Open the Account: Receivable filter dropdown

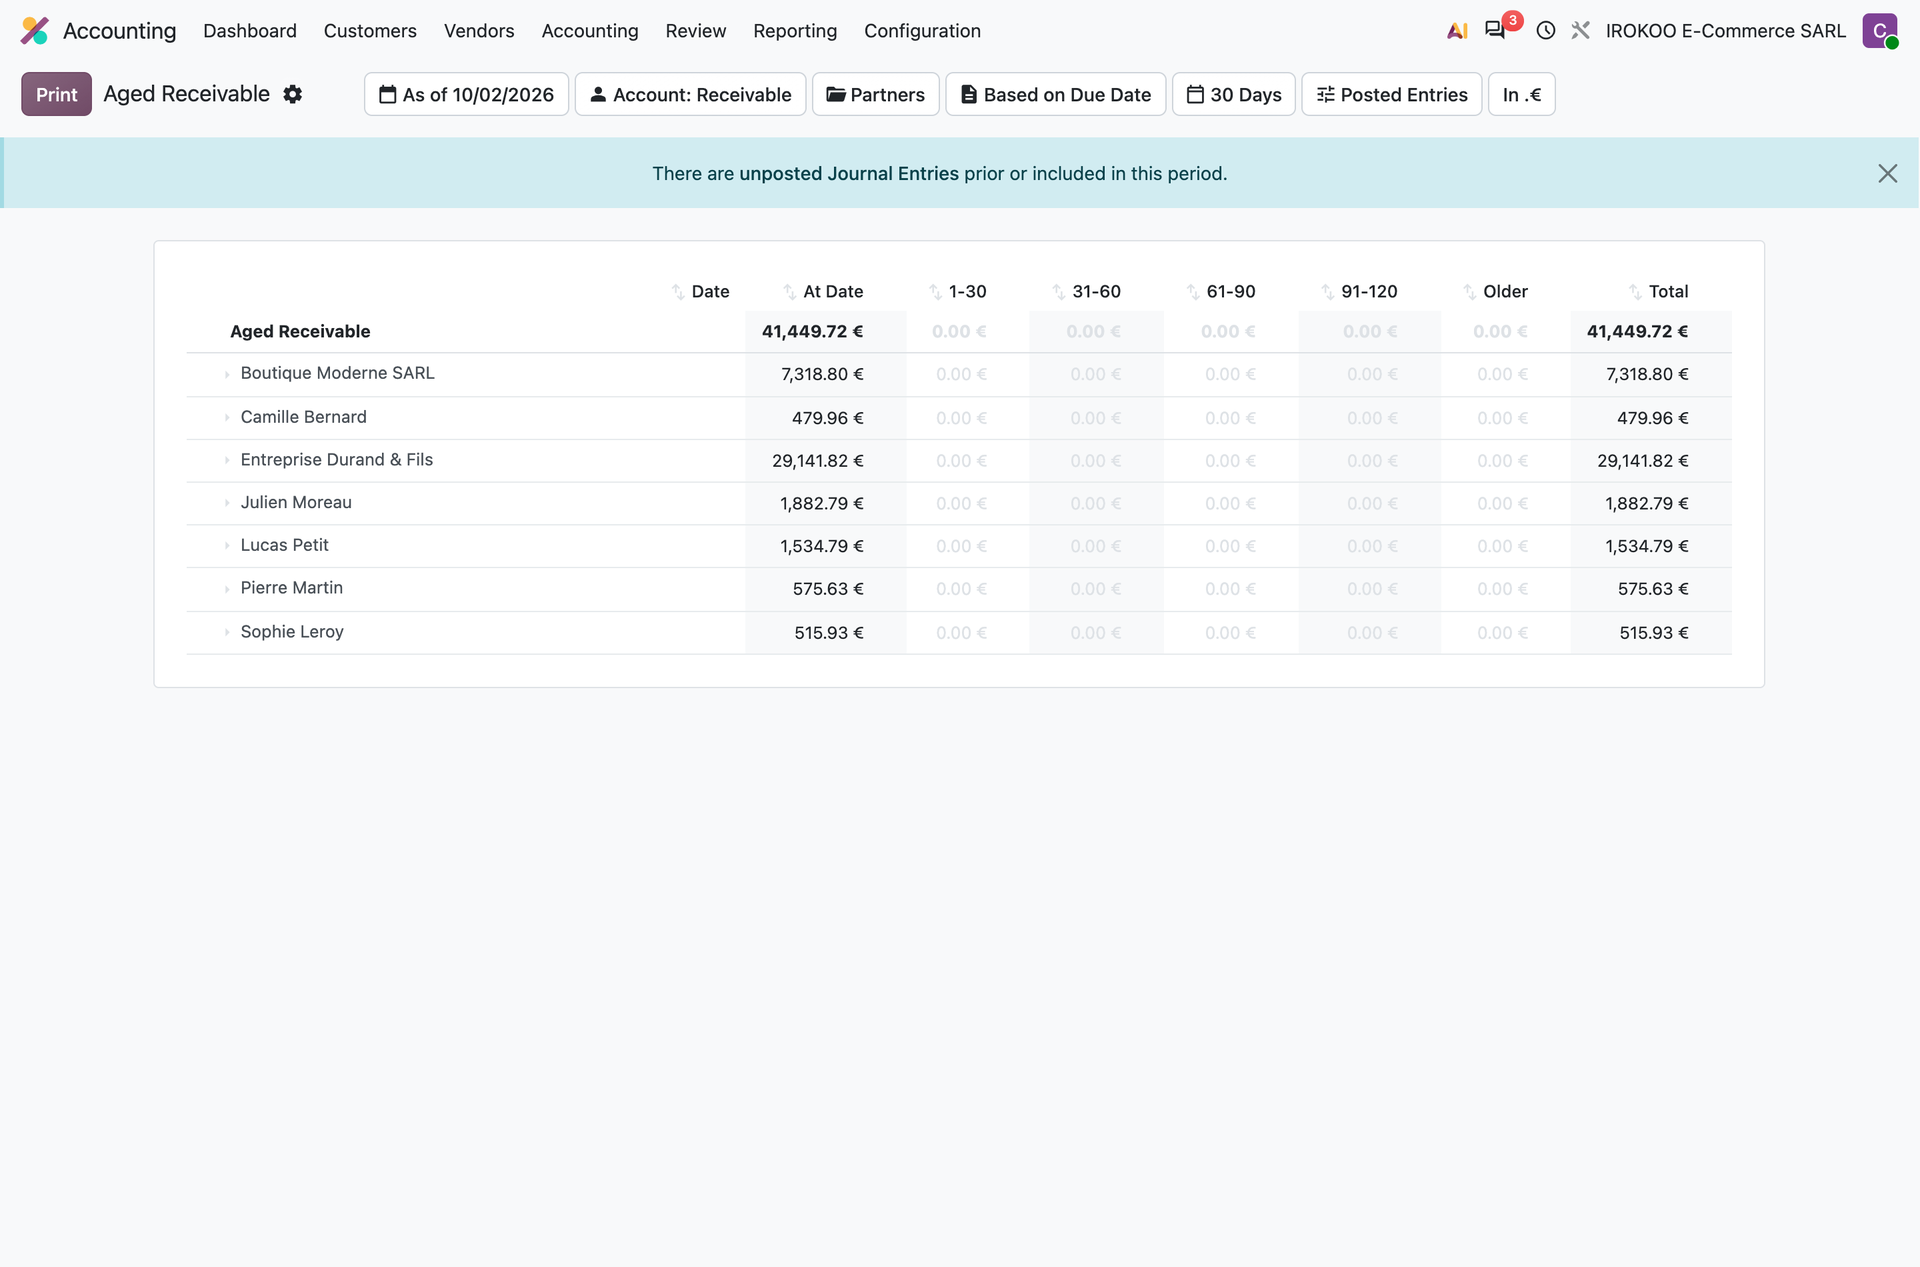tap(690, 94)
